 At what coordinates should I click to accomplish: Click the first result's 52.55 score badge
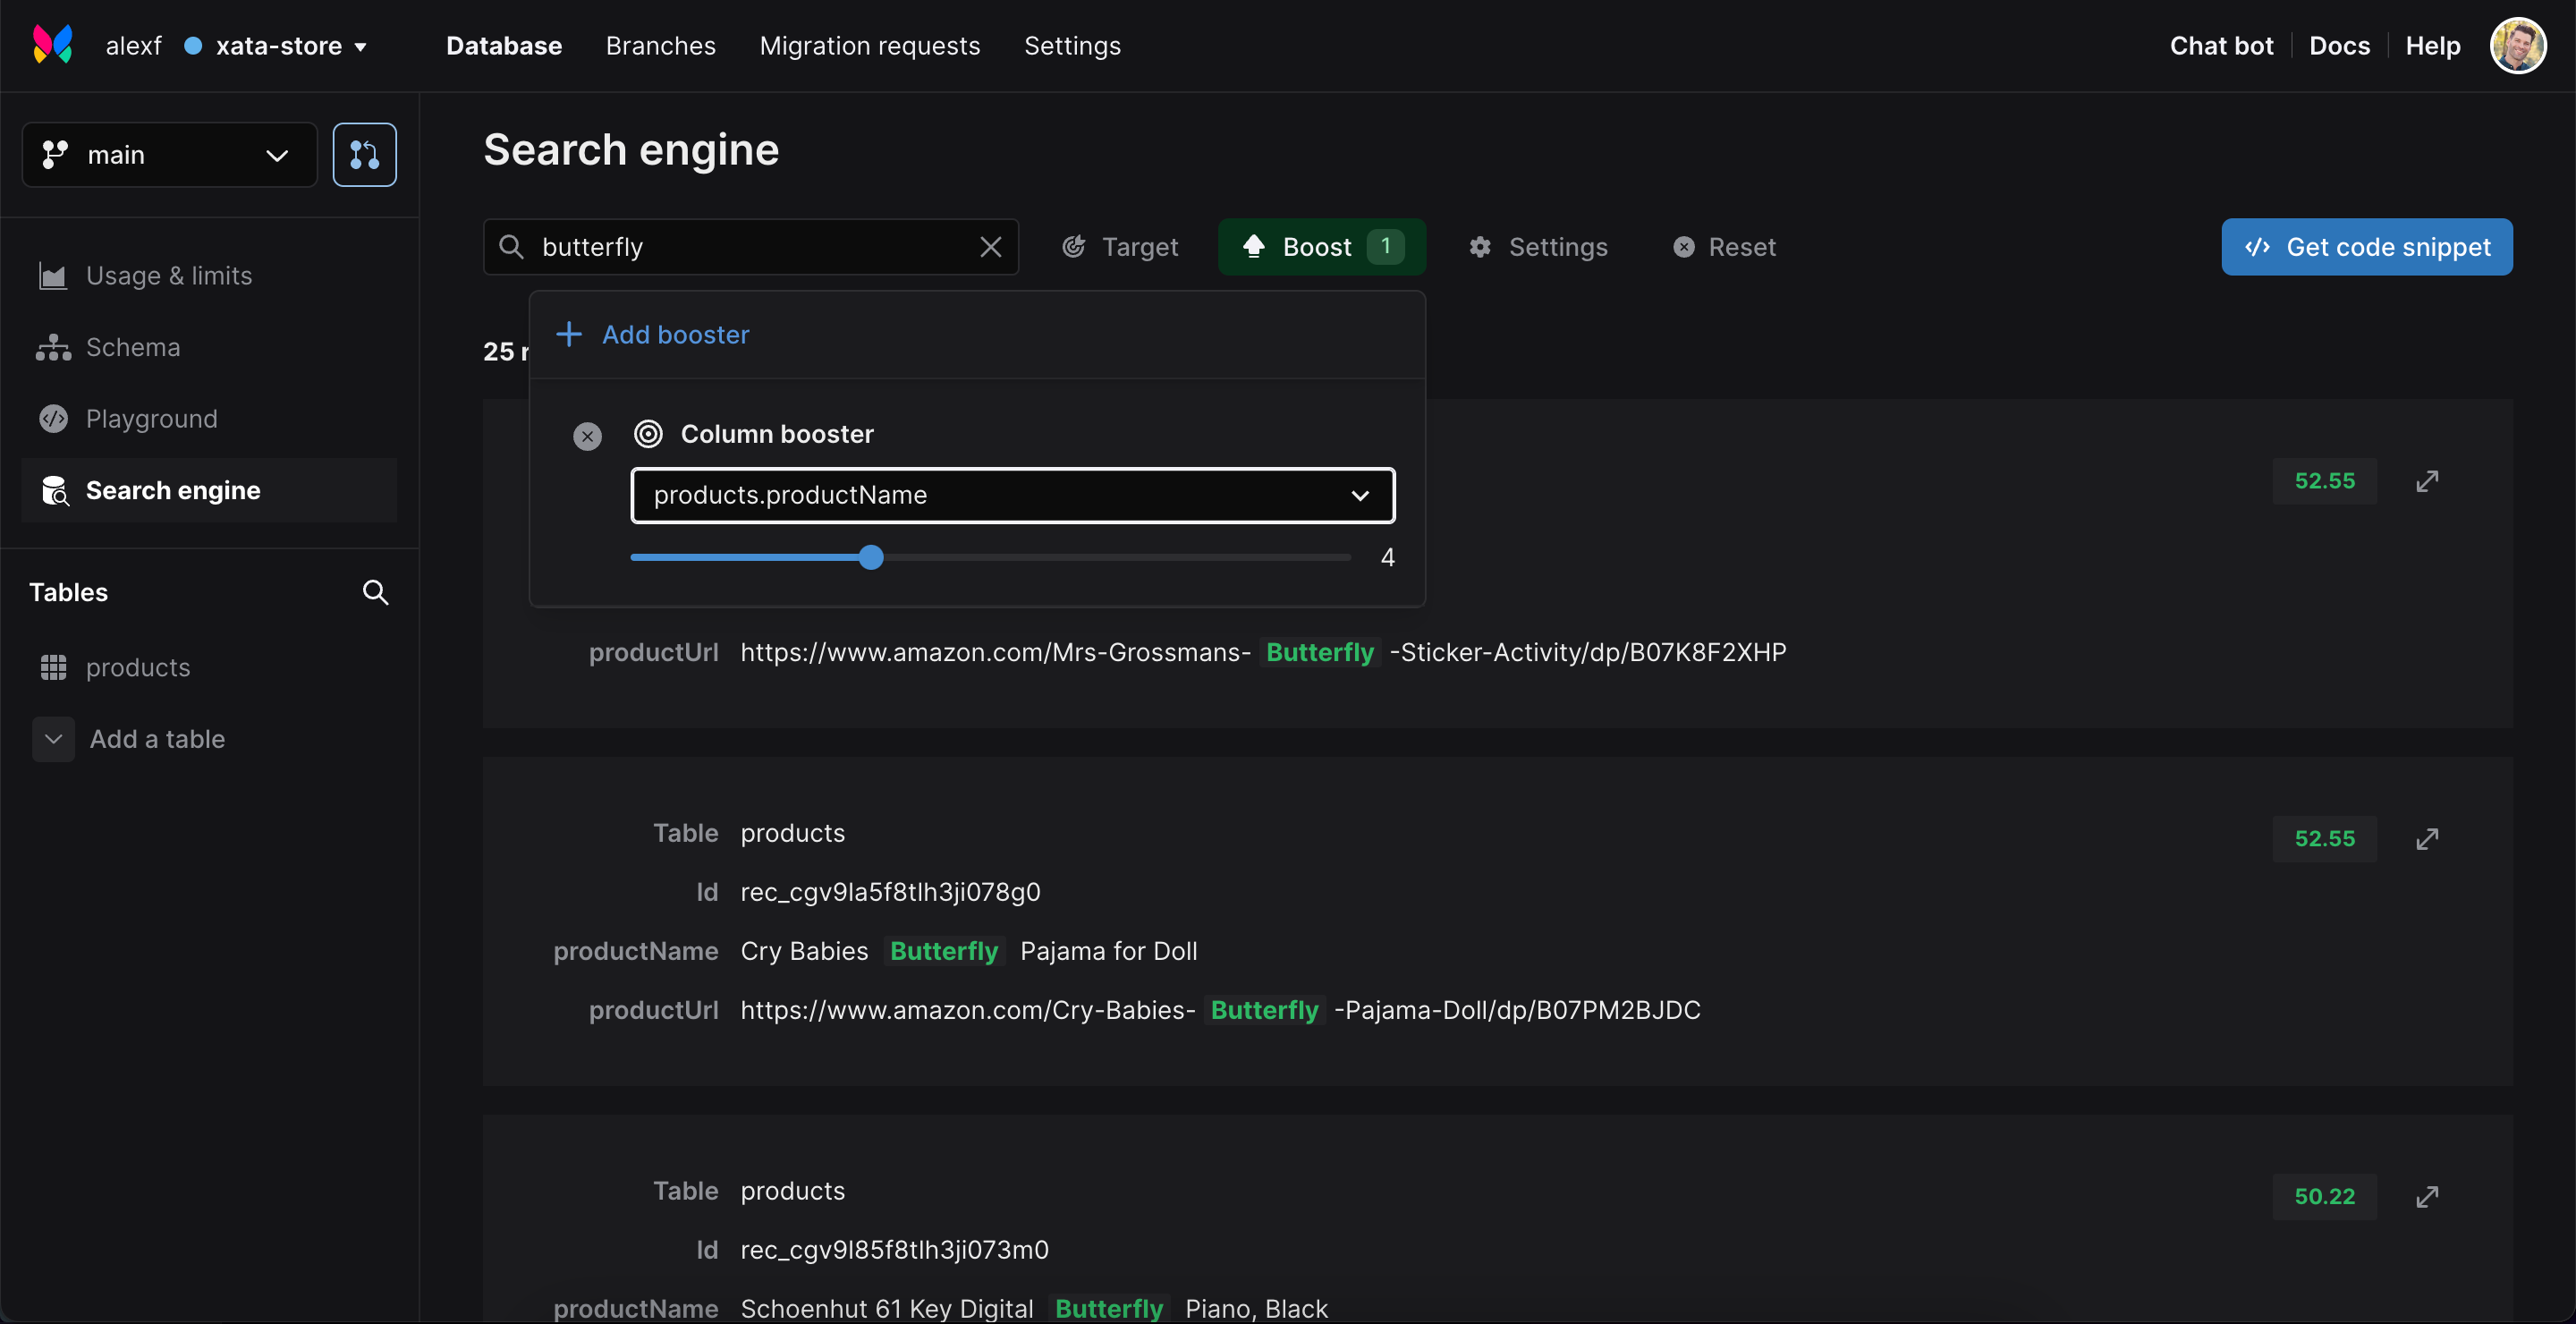pyautogui.click(x=2324, y=481)
